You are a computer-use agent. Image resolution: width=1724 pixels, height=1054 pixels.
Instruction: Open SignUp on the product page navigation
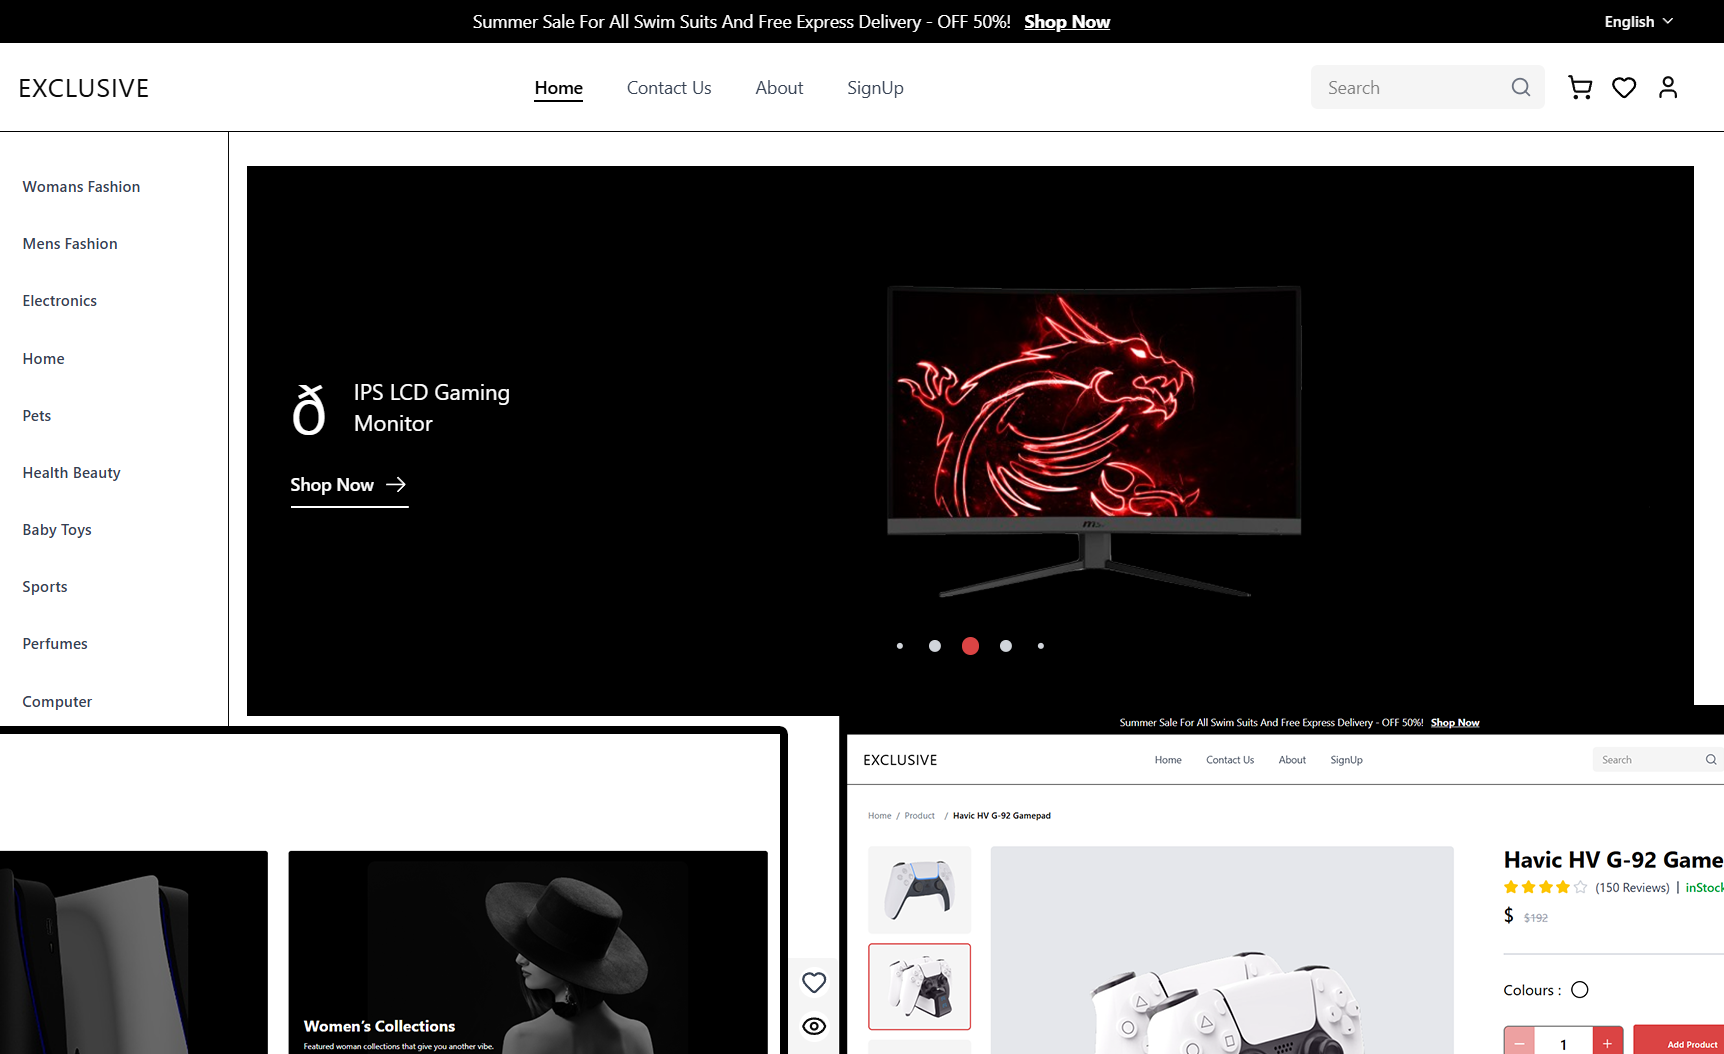click(x=1346, y=760)
